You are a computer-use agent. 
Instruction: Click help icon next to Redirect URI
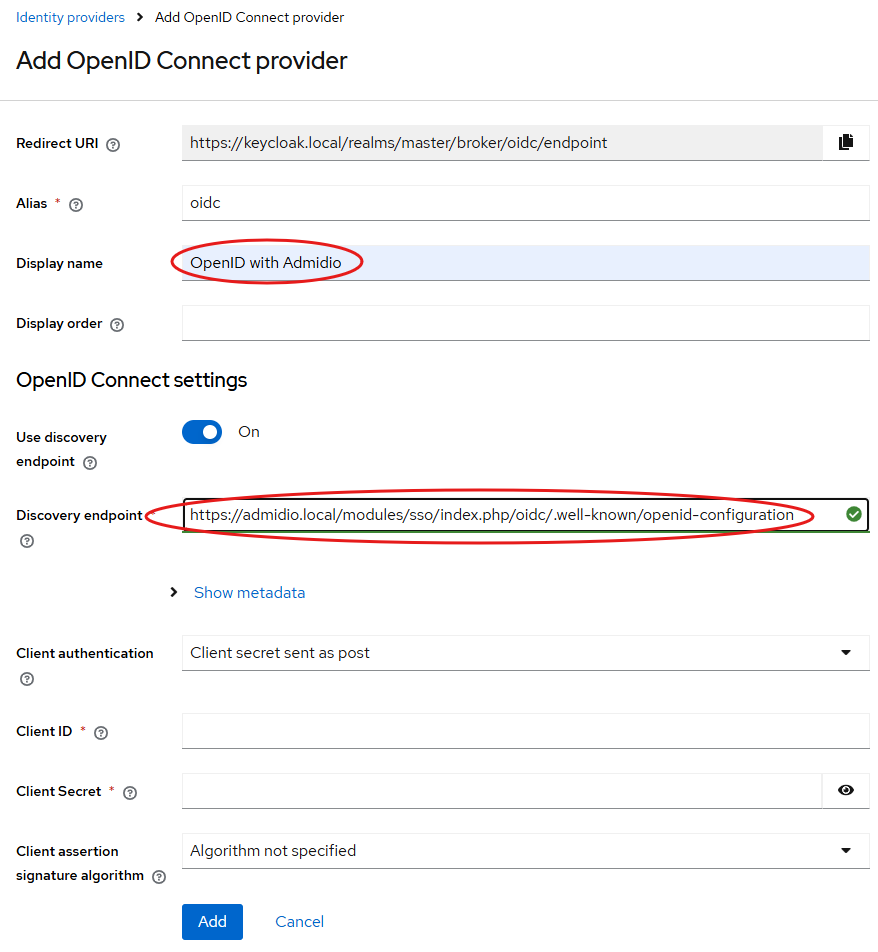click(x=113, y=144)
